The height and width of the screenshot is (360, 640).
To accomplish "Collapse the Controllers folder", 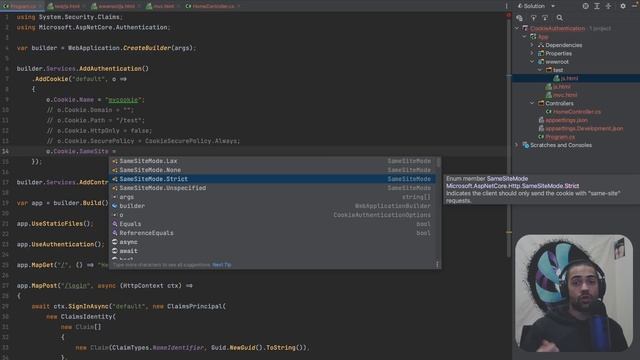I will (x=532, y=103).
